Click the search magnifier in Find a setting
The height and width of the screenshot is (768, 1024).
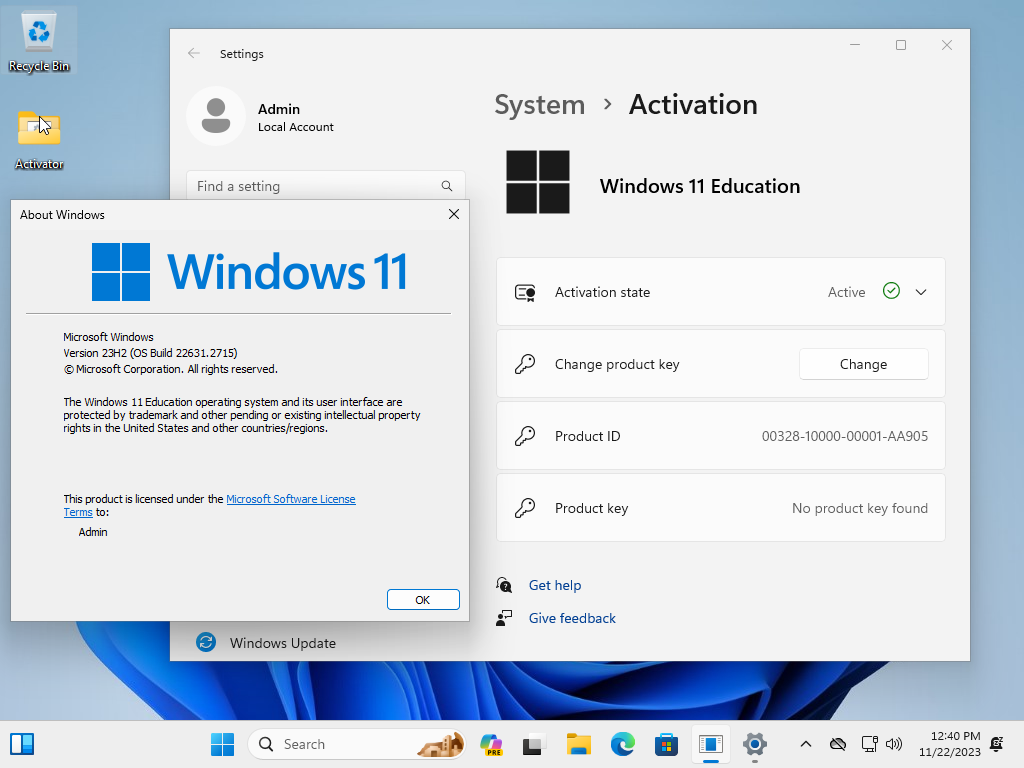pos(447,186)
